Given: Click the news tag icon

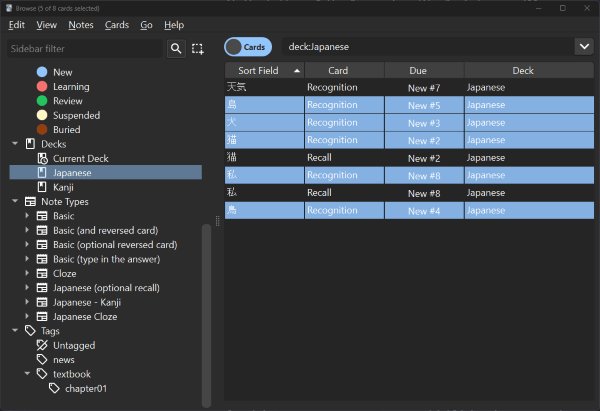Looking at the screenshot, I should coord(42,359).
